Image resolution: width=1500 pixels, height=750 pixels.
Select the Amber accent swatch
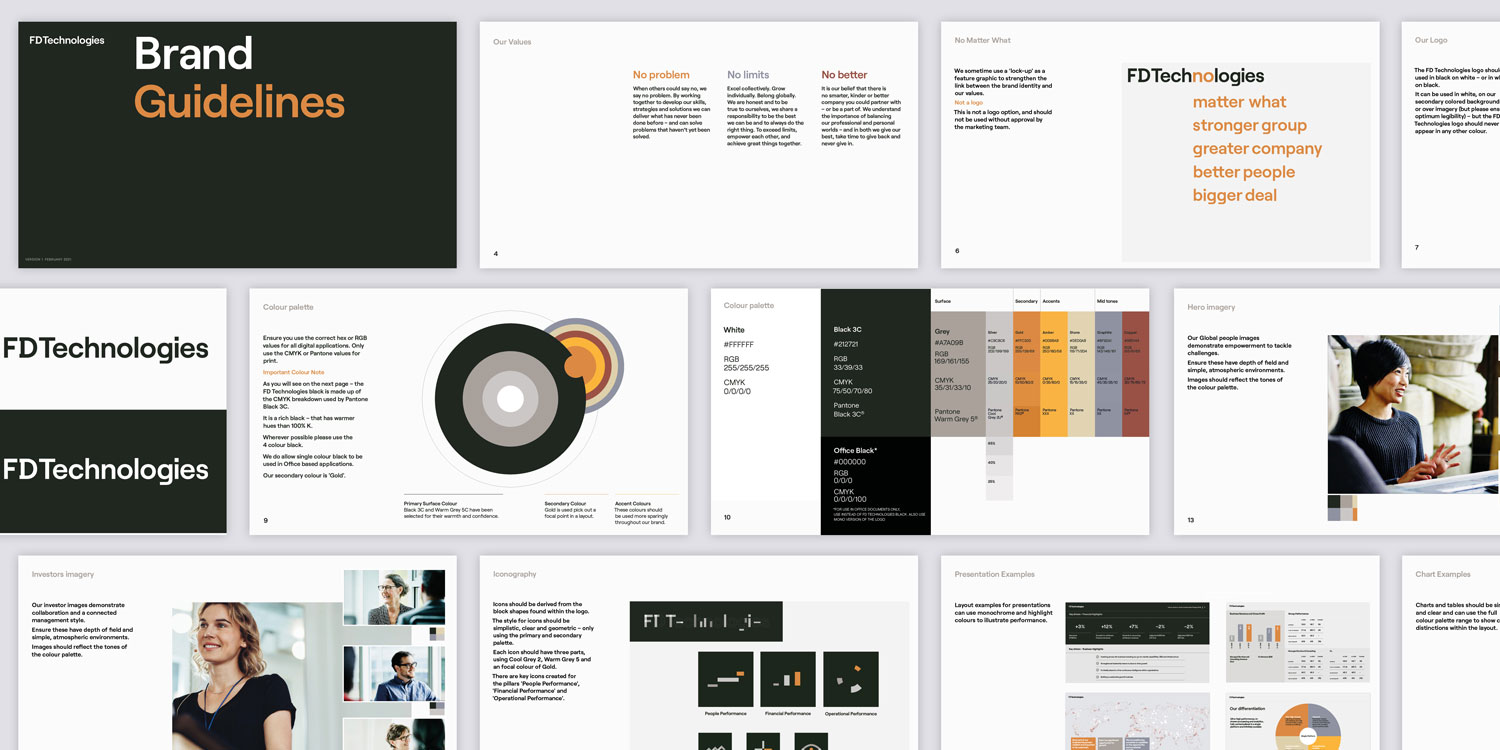click(x=1053, y=374)
